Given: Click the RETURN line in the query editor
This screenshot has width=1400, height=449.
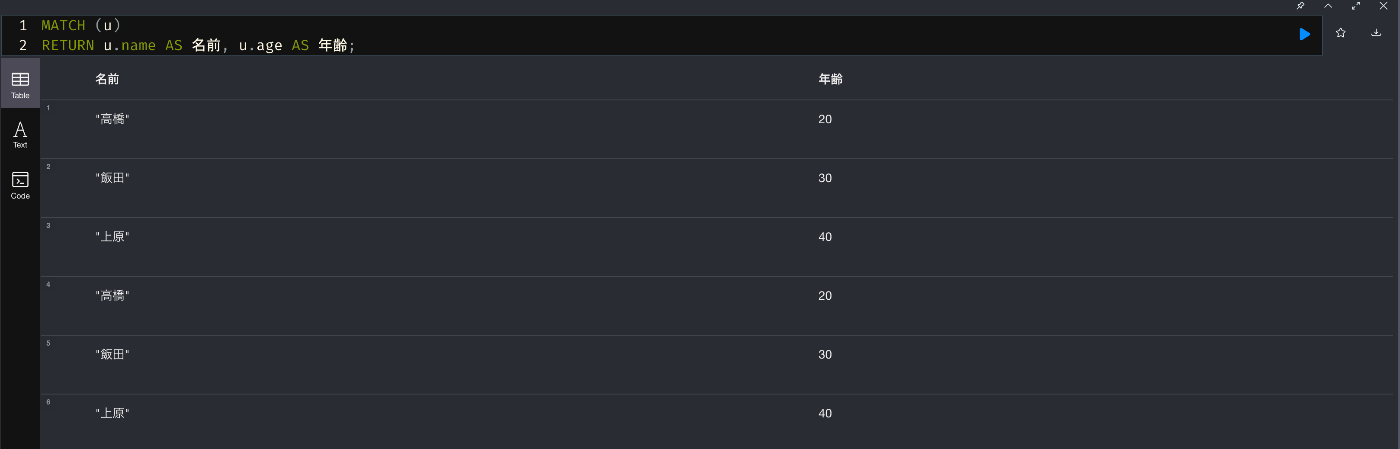Looking at the screenshot, I should [x=198, y=45].
